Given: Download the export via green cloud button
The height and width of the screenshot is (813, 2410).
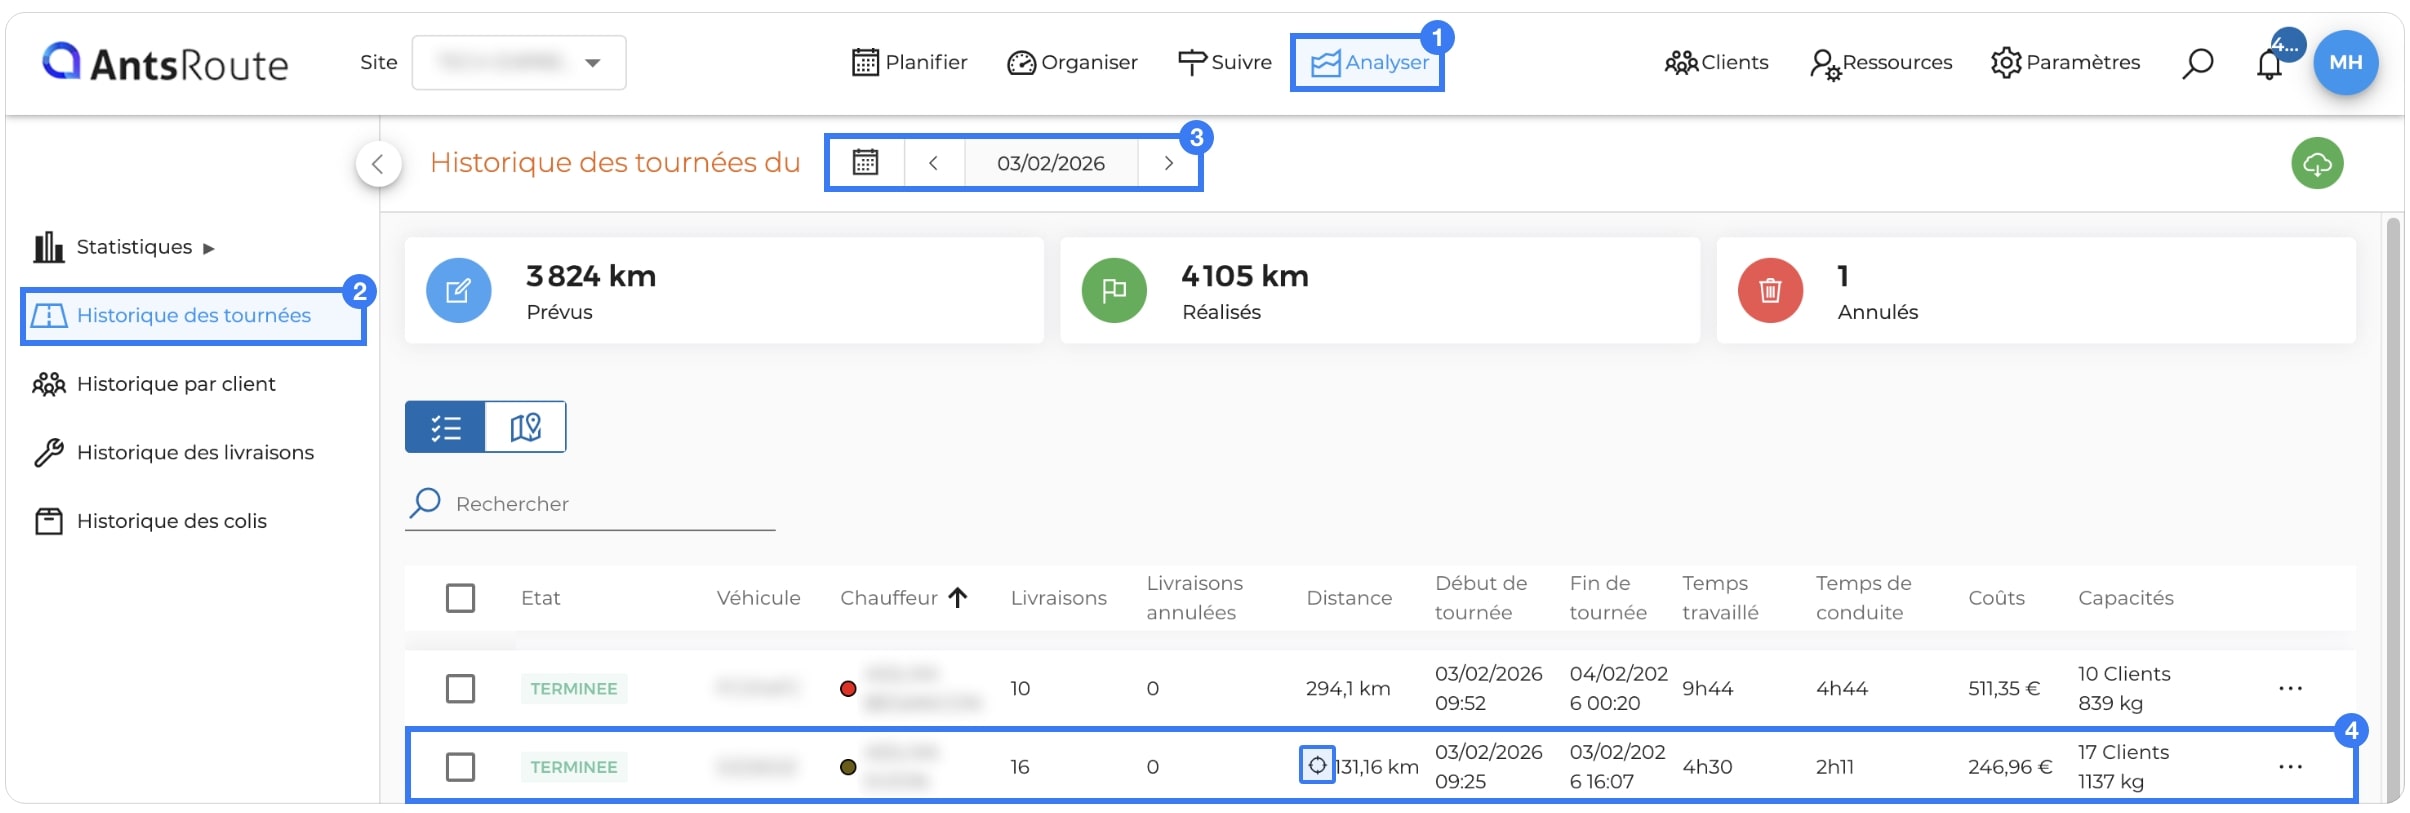Looking at the screenshot, I should click(x=2317, y=164).
